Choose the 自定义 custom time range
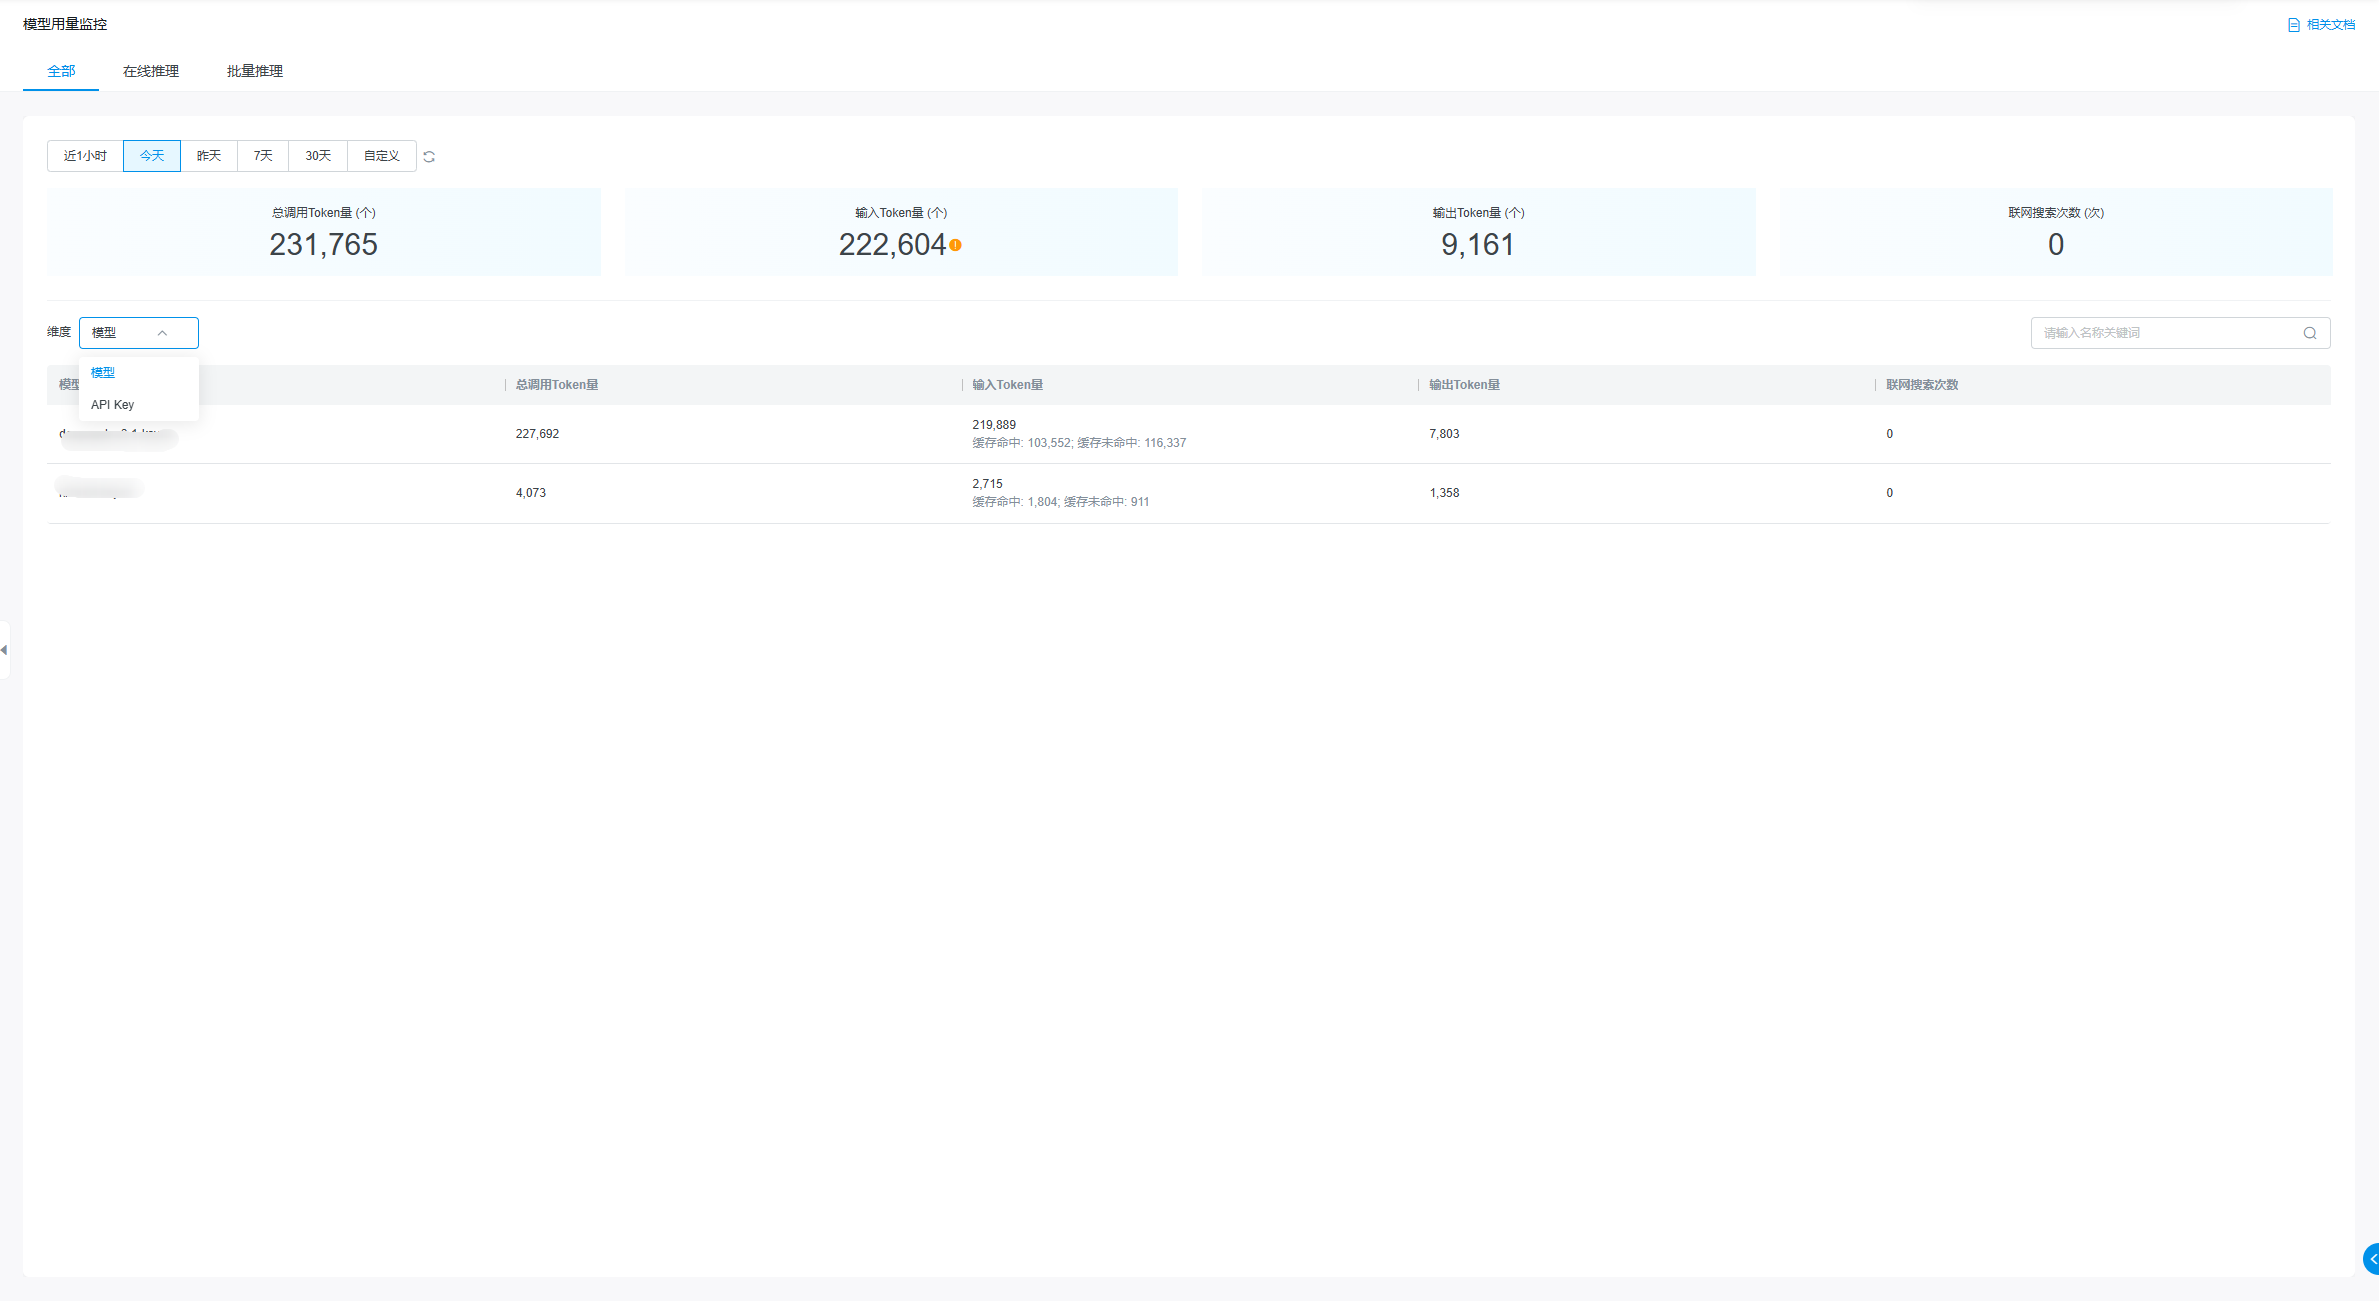The width and height of the screenshot is (2379, 1301). click(x=382, y=156)
